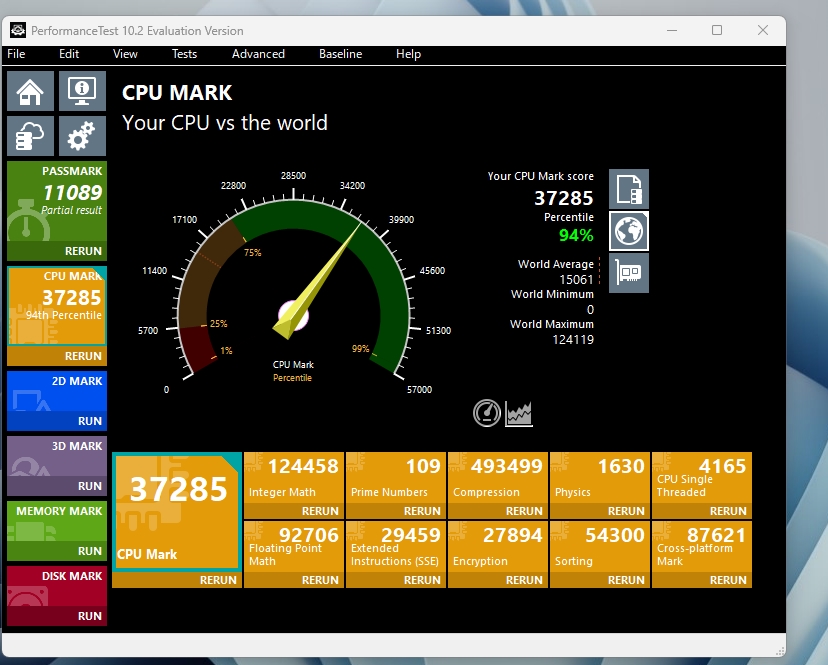Rerun the Physics test
Image resolution: width=828 pixels, height=665 pixels.
[x=599, y=511]
